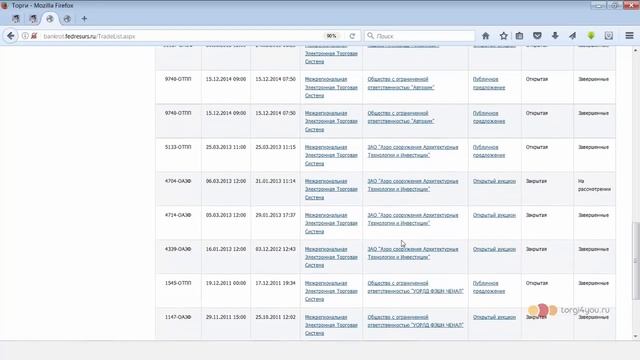Open the green extension icon
Screen dimensions: 640x360
pos(591,36)
